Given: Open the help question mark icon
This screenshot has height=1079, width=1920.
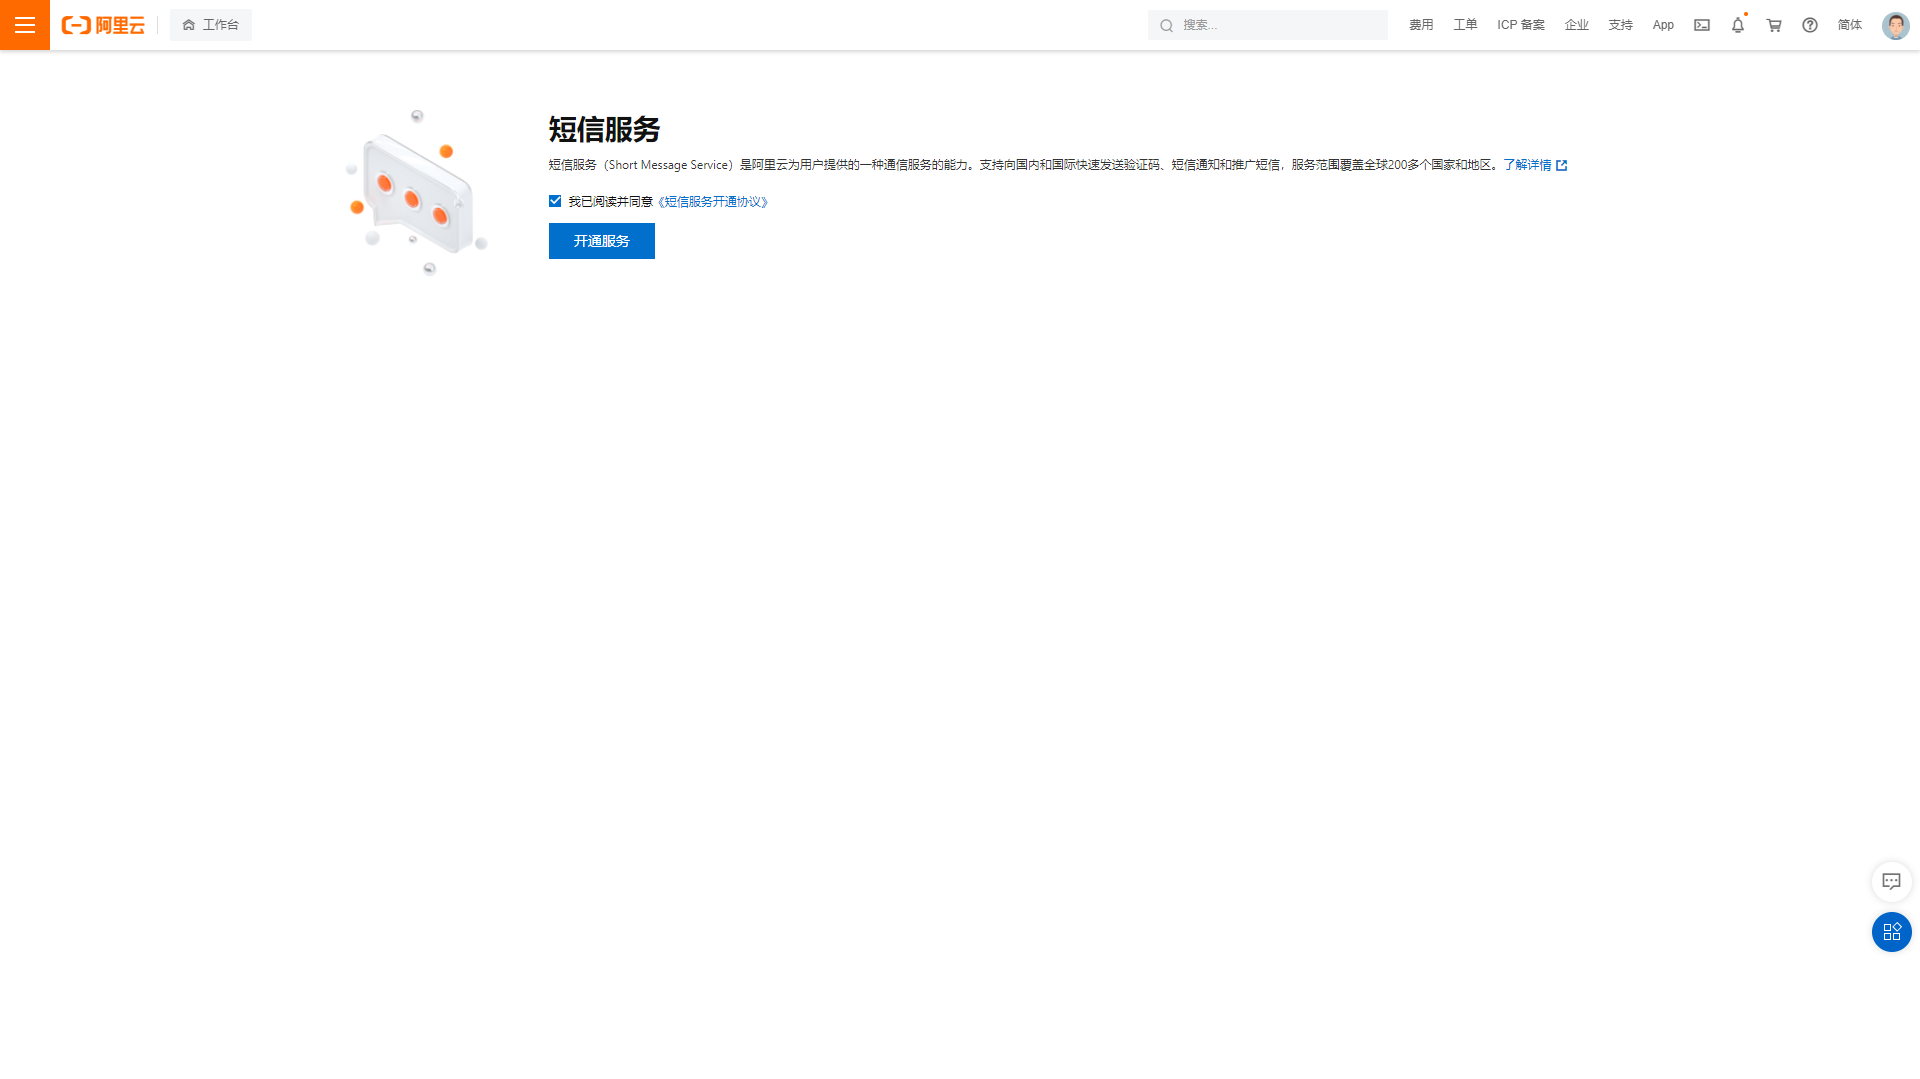Looking at the screenshot, I should (x=1810, y=25).
